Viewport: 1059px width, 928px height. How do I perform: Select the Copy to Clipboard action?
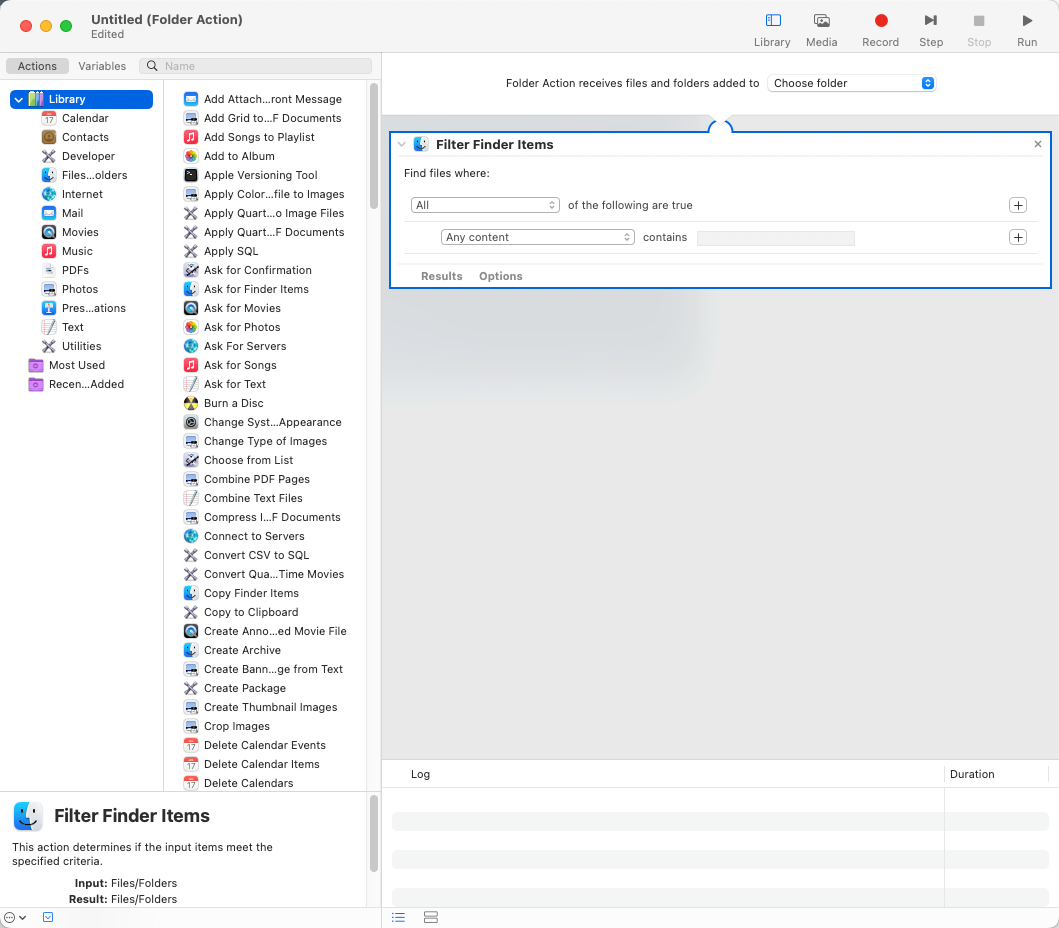point(241,612)
